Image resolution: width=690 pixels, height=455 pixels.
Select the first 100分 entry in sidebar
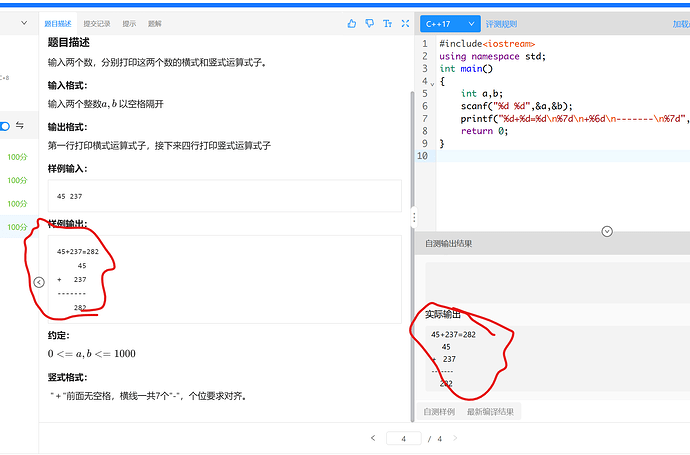[x=18, y=157]
